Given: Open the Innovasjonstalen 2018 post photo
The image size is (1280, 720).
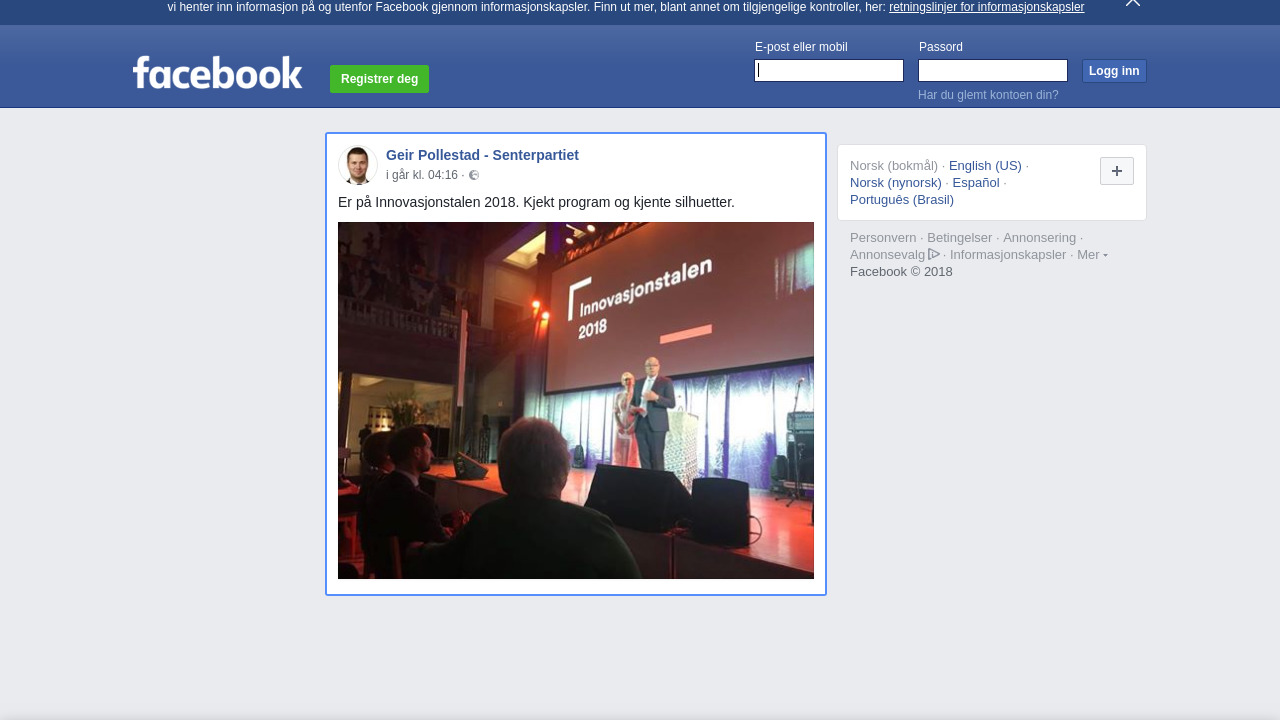Looking at the screenshot, I should 576,400.
